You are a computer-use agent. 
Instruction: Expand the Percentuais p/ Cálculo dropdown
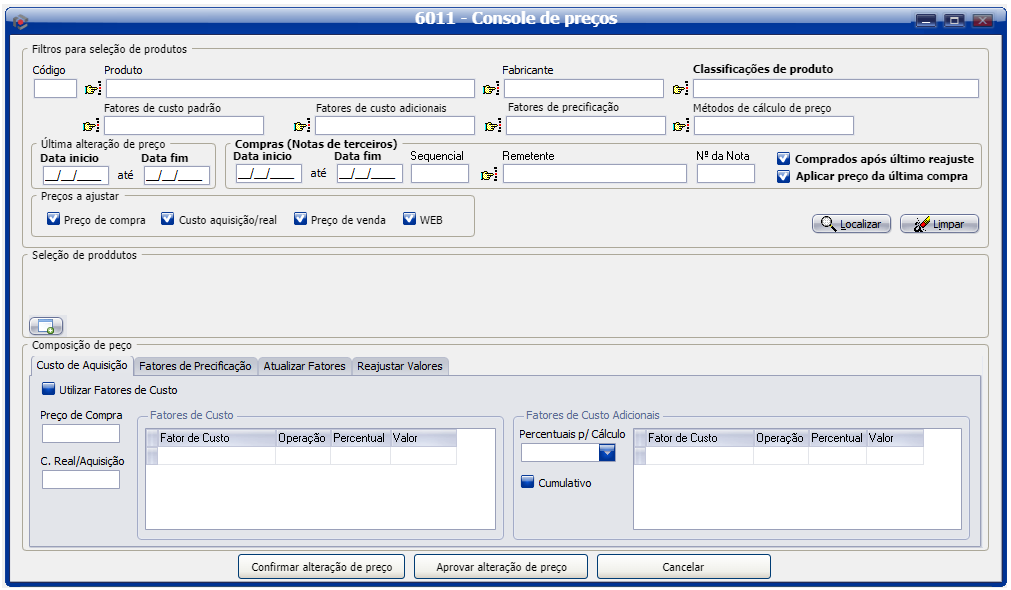[606, 453]
